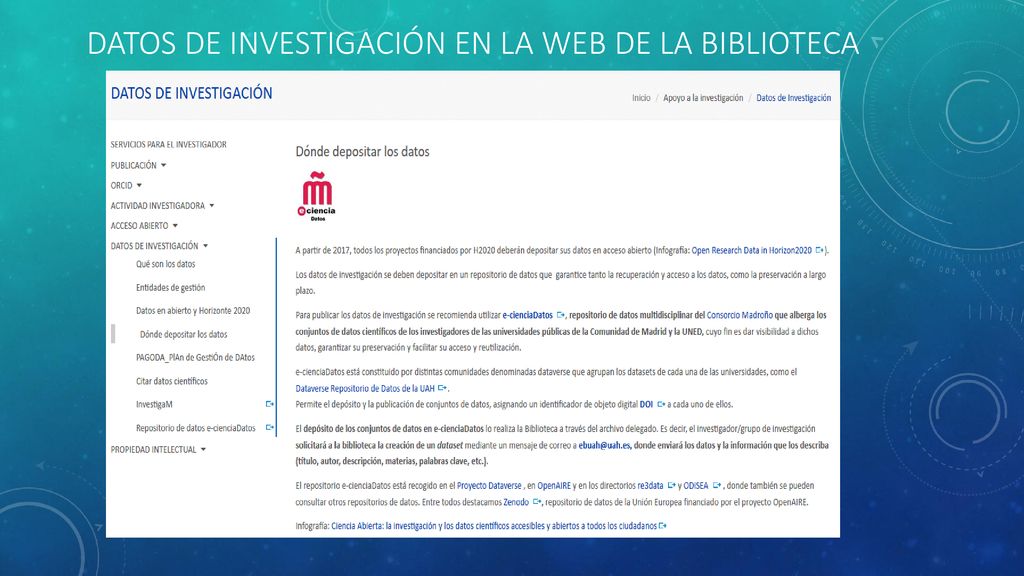Open SERVICIOS PARA EL INVESTIGADOR menu item

168,144
